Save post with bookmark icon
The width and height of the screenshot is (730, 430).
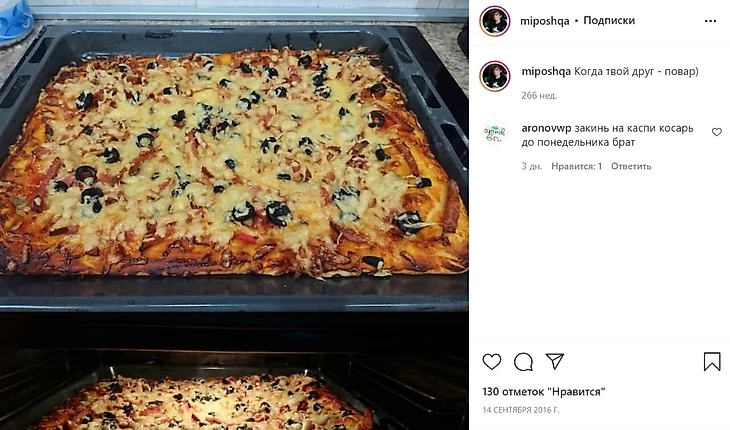pos(712,362)
